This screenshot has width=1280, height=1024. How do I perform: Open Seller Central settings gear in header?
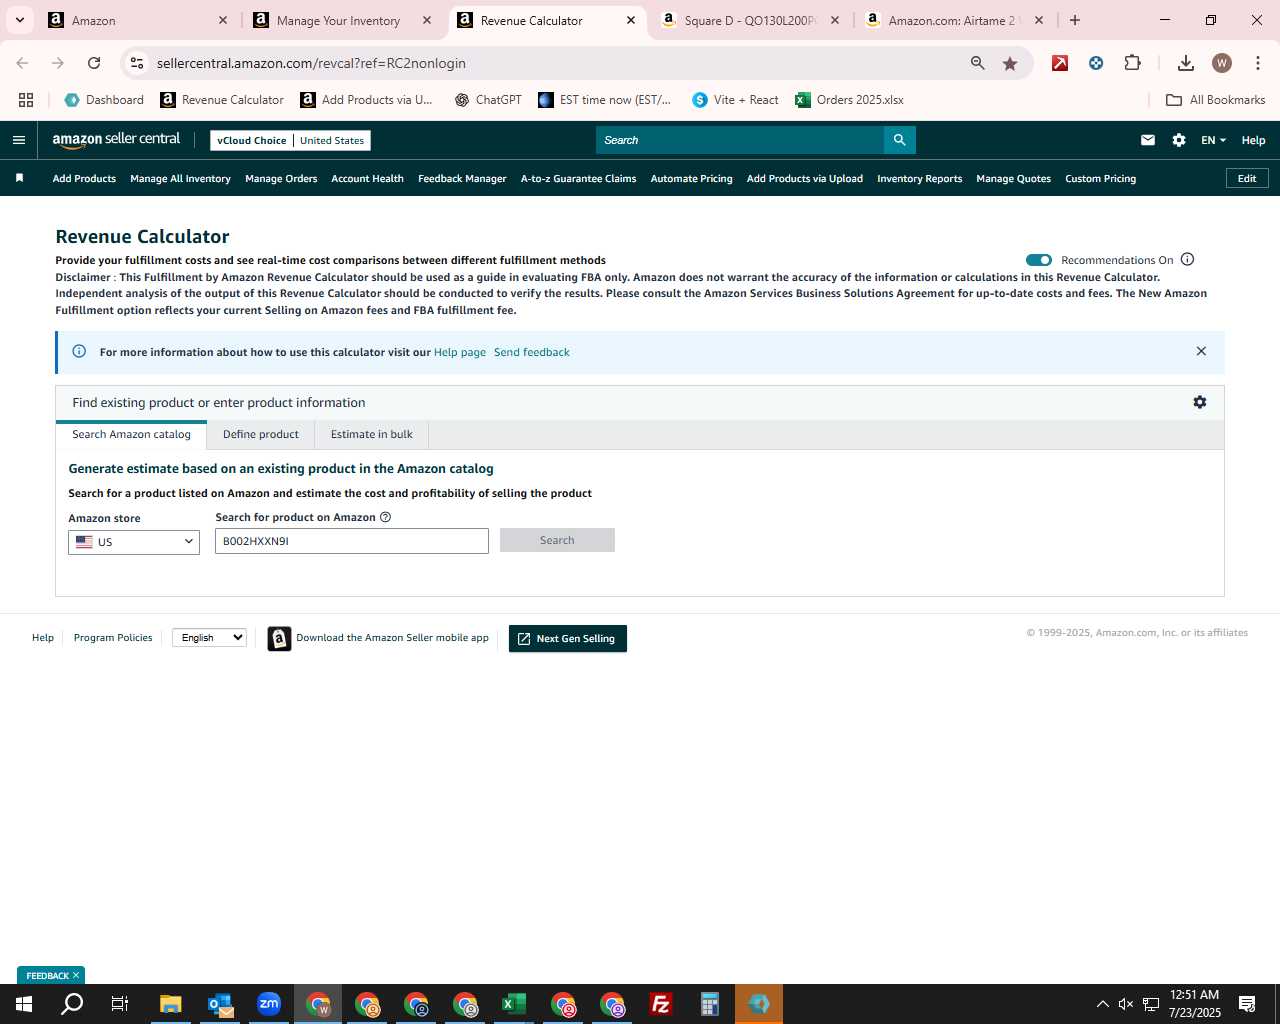click(1179, 140)
